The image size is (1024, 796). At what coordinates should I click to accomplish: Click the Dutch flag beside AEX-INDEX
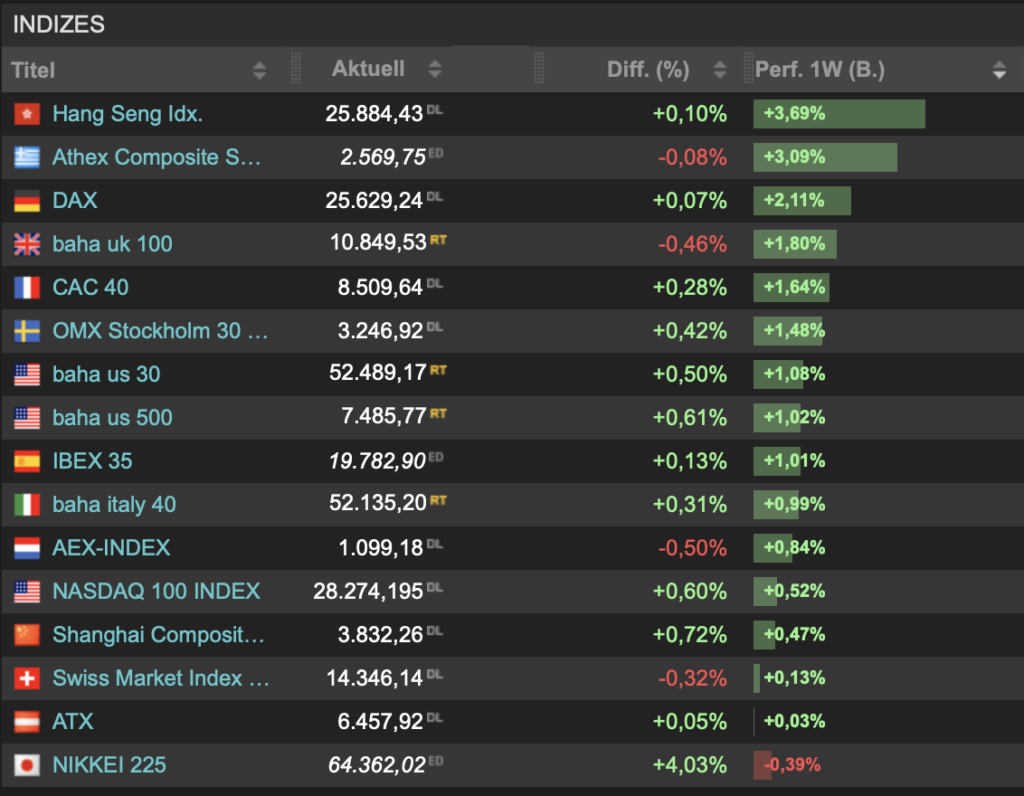[x=27, y=549]
